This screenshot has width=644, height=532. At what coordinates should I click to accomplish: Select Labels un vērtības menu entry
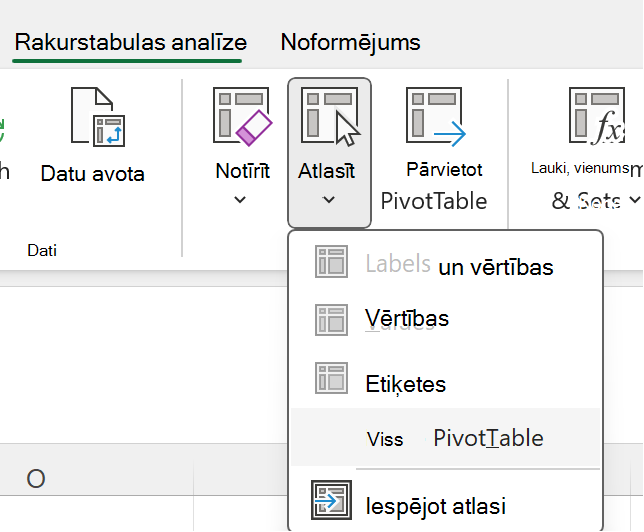click(x=446, y=263)
